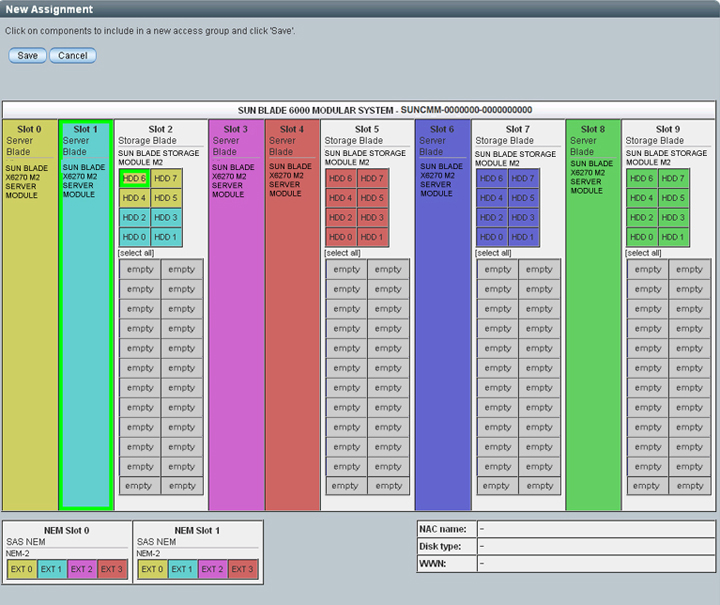Click select all under Slot 9 disks

point(643,253)
